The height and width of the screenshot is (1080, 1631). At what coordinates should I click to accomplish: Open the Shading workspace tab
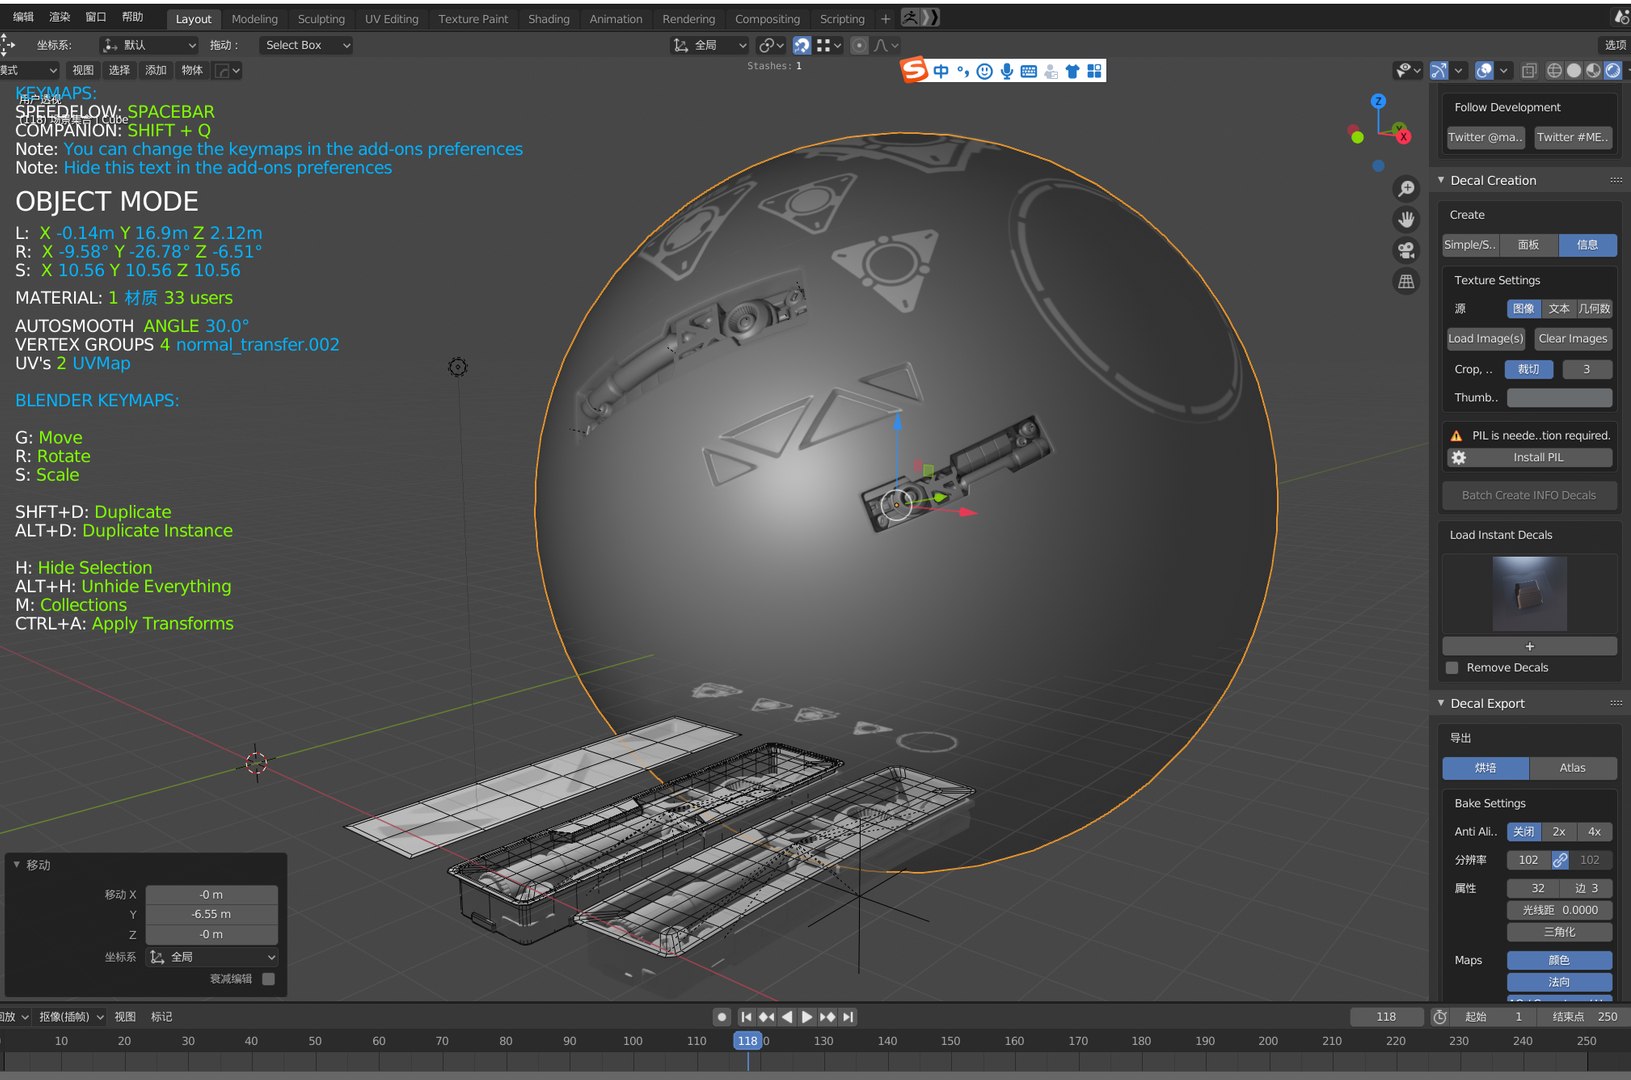[548, 19]
